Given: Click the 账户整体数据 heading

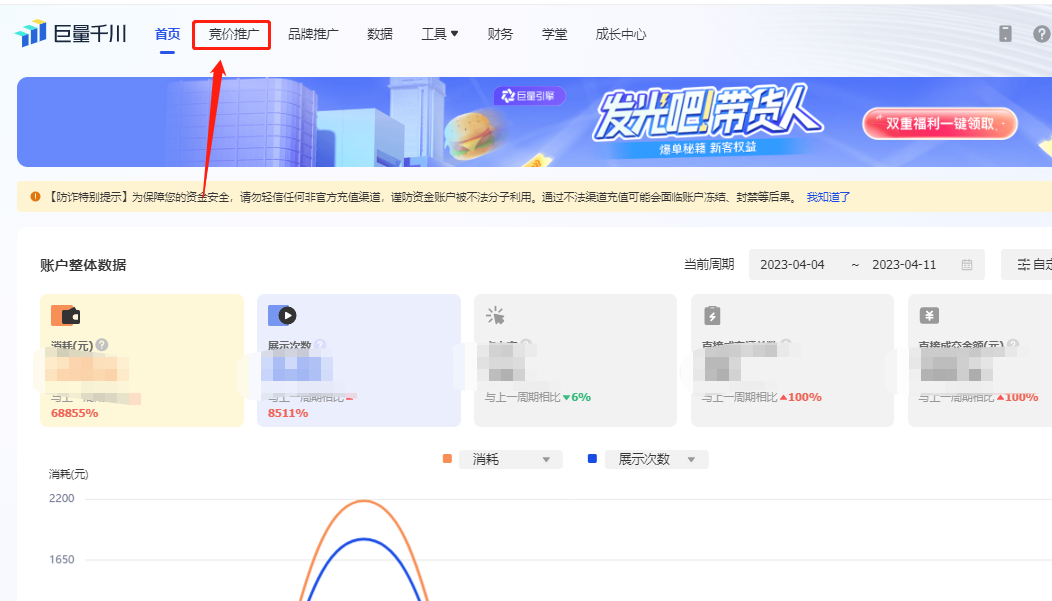Looking at the screenshot, I should 83,265.
